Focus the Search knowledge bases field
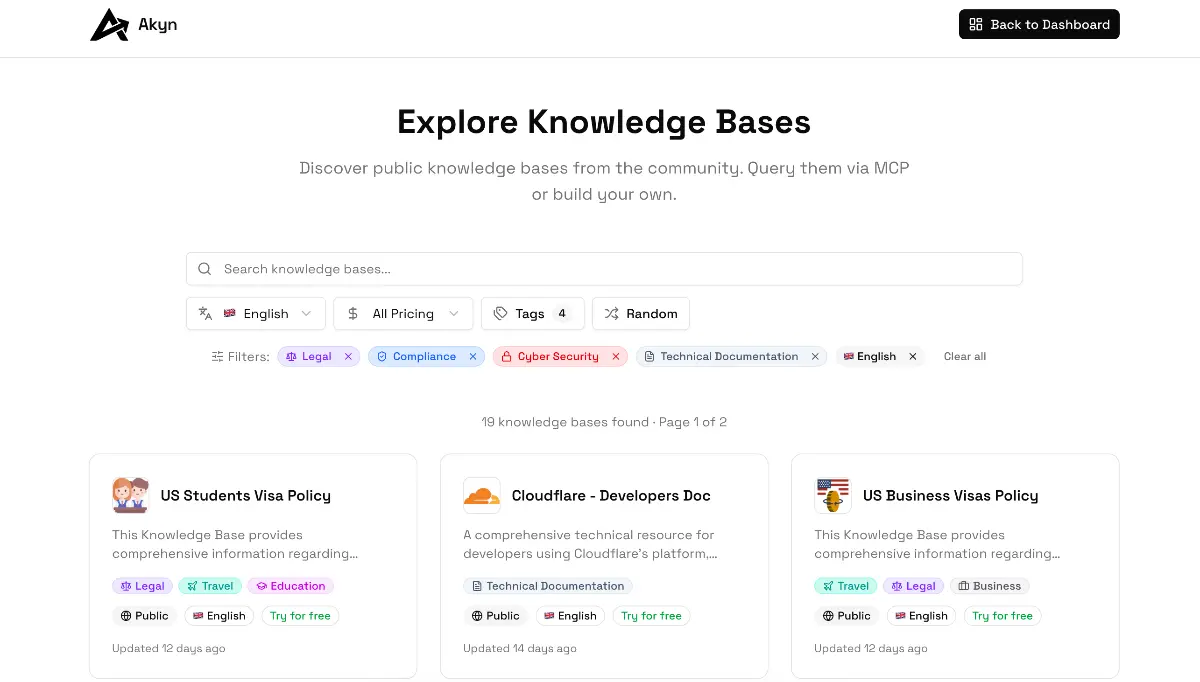This screenshot has width=1200, height=682. pyautogui.click(x=604, y=269)
